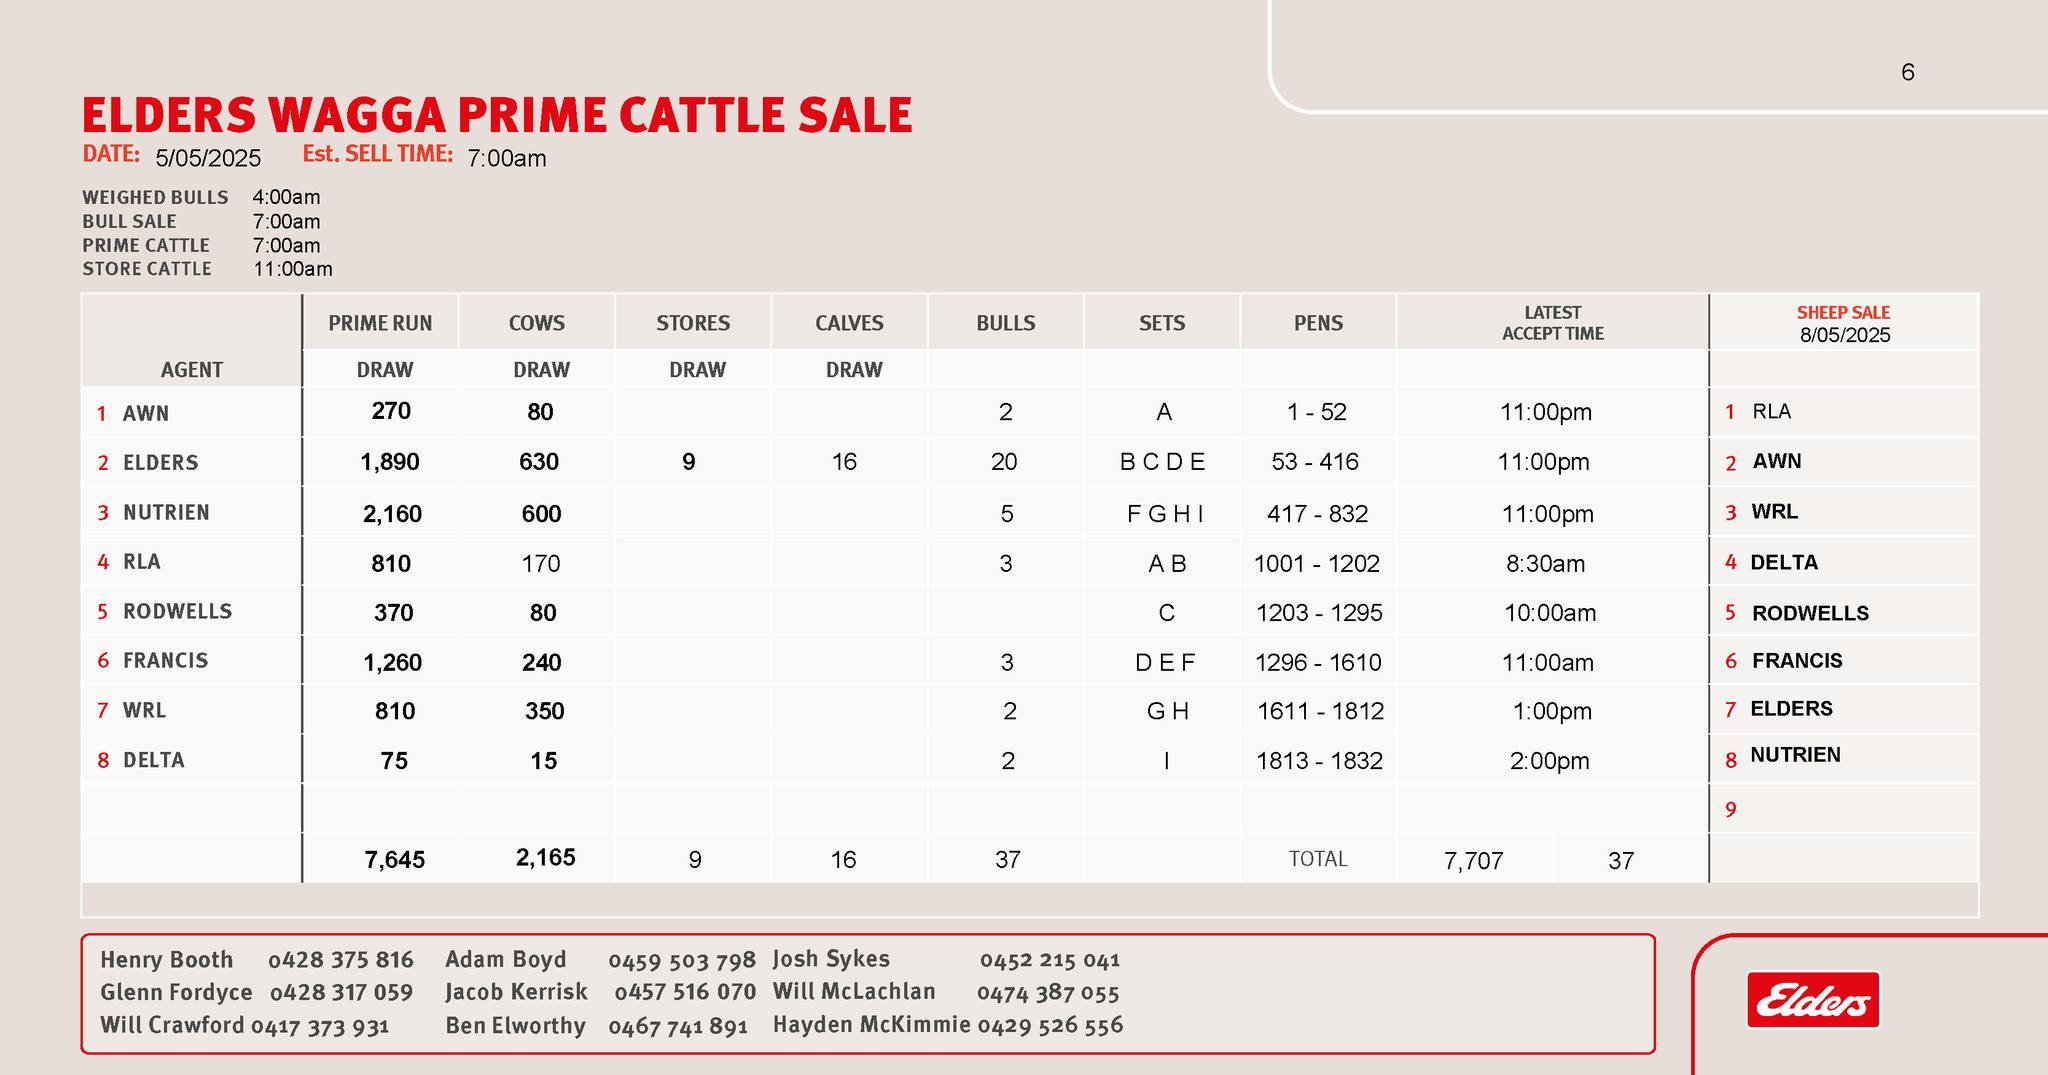
Task: Click the LATEST ACCEPT TIME header
Action: (x=1552, y=323)
